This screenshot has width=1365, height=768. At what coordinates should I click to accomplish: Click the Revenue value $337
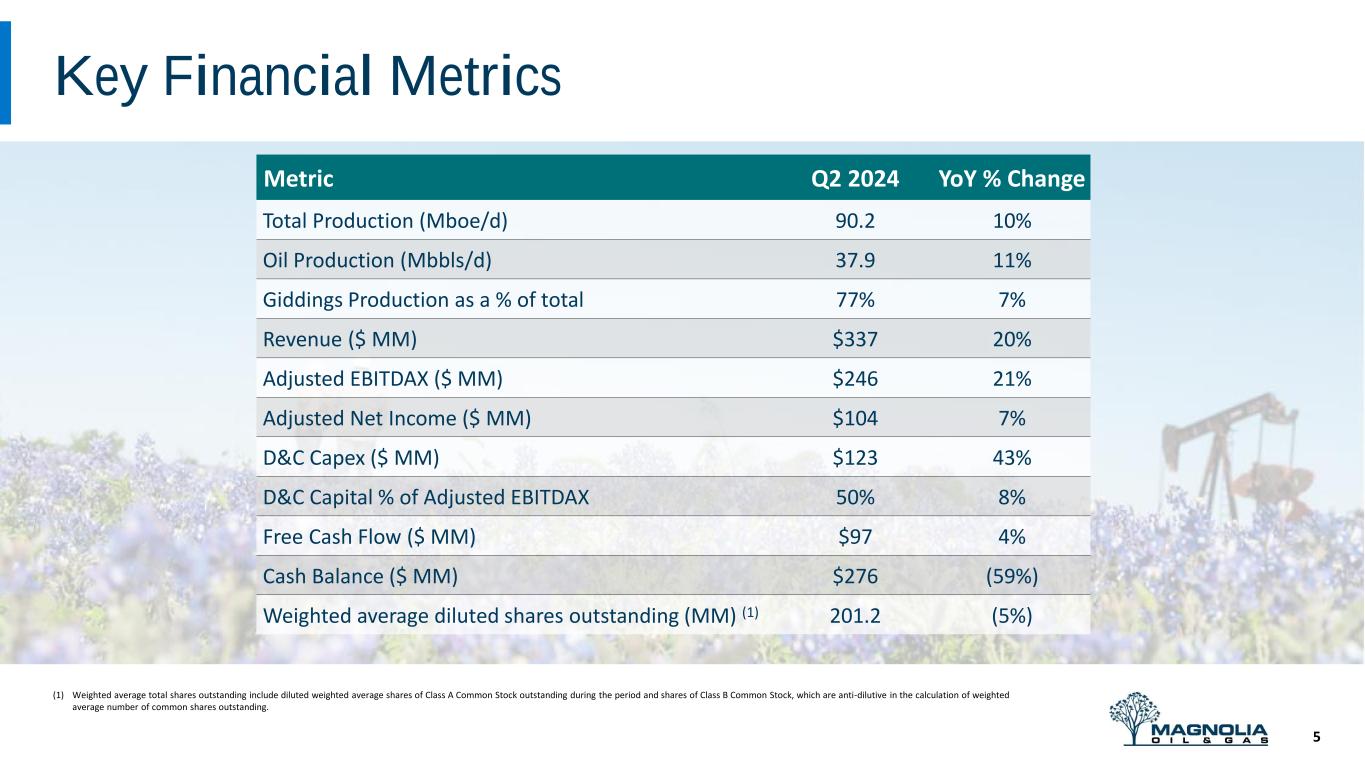coord(855,339)
